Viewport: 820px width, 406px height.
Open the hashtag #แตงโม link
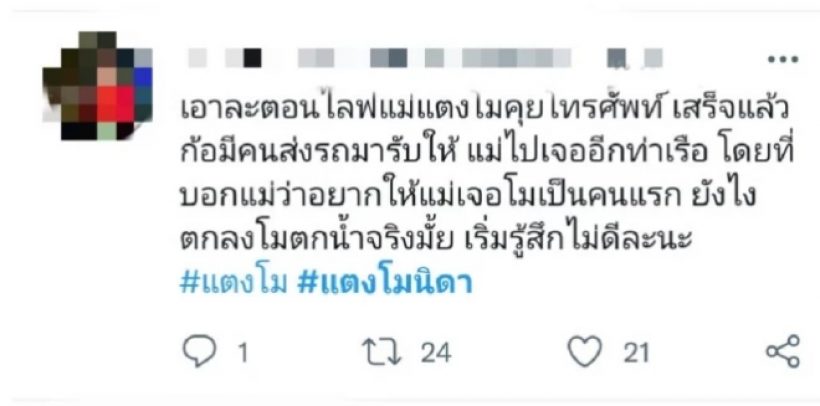(x=234, y=283)
